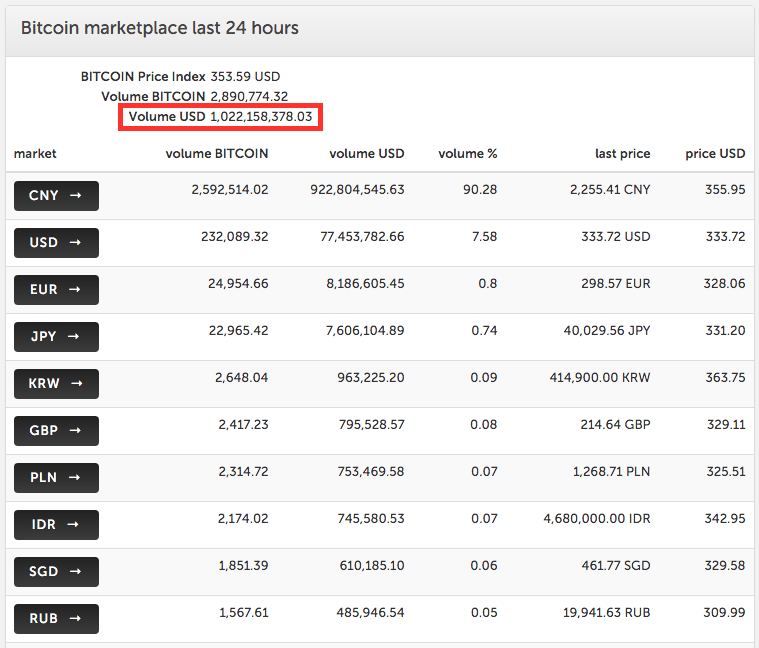Click the 'price USD' column header
The width and height of the screenshot is (759, 648).
[715, 154]
